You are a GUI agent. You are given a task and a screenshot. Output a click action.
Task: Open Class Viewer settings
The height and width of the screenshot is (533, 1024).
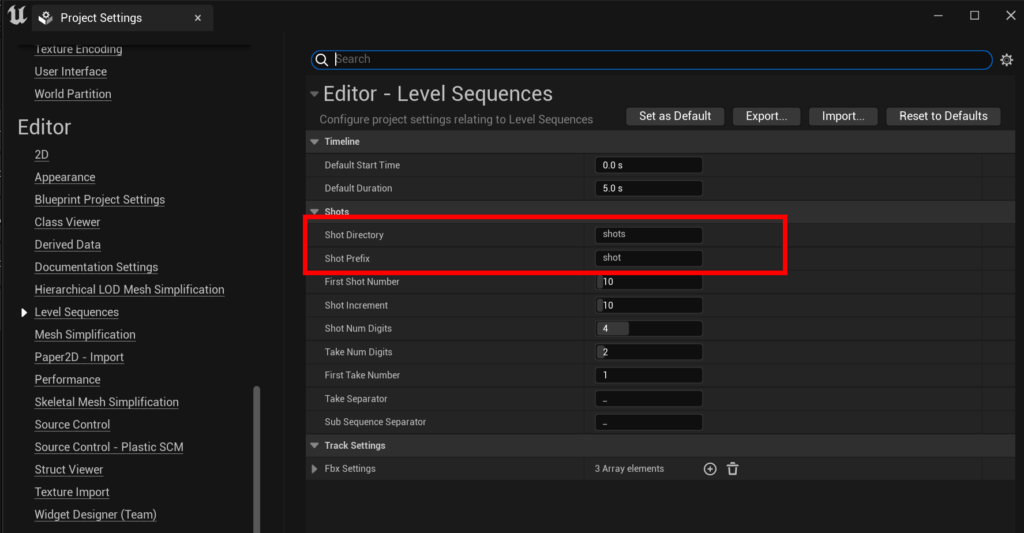point(67,222)
